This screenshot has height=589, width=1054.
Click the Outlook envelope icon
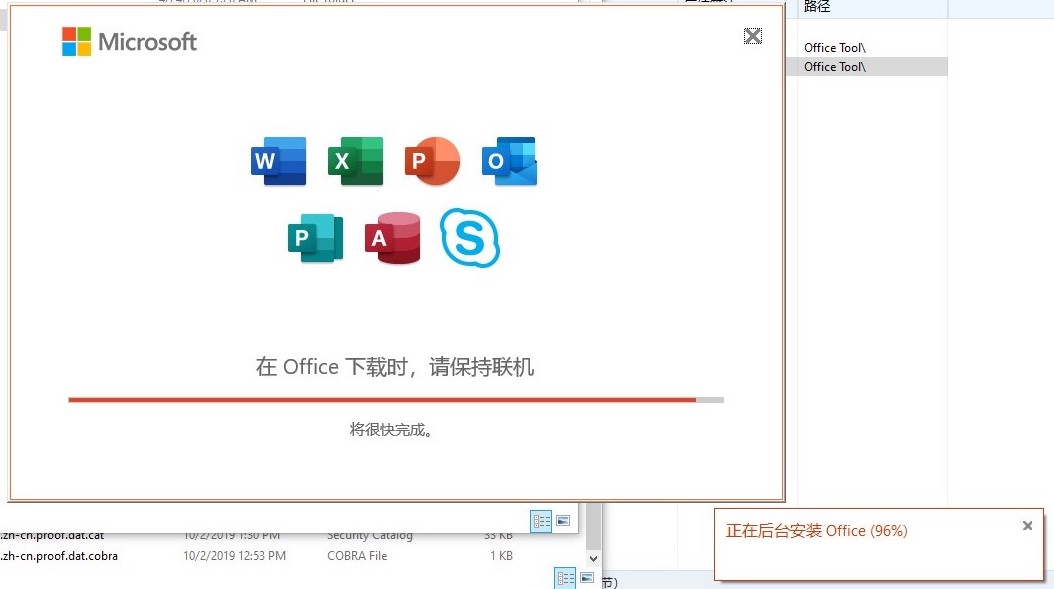tap(509, 161)
